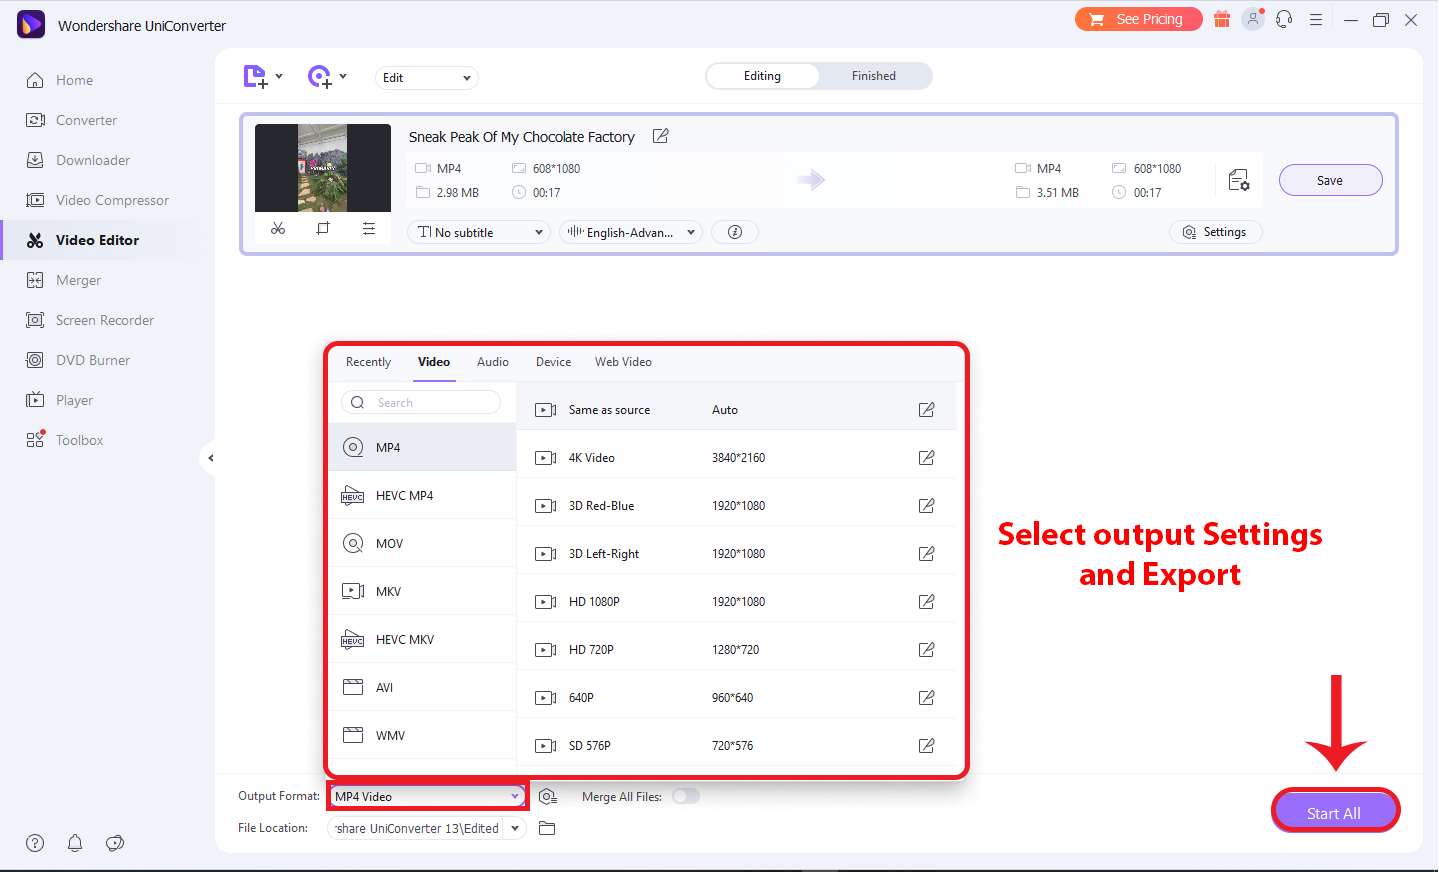1439x872 pixels.
Task: Edit the Same as source preset
Action: [x=927, y=410]
